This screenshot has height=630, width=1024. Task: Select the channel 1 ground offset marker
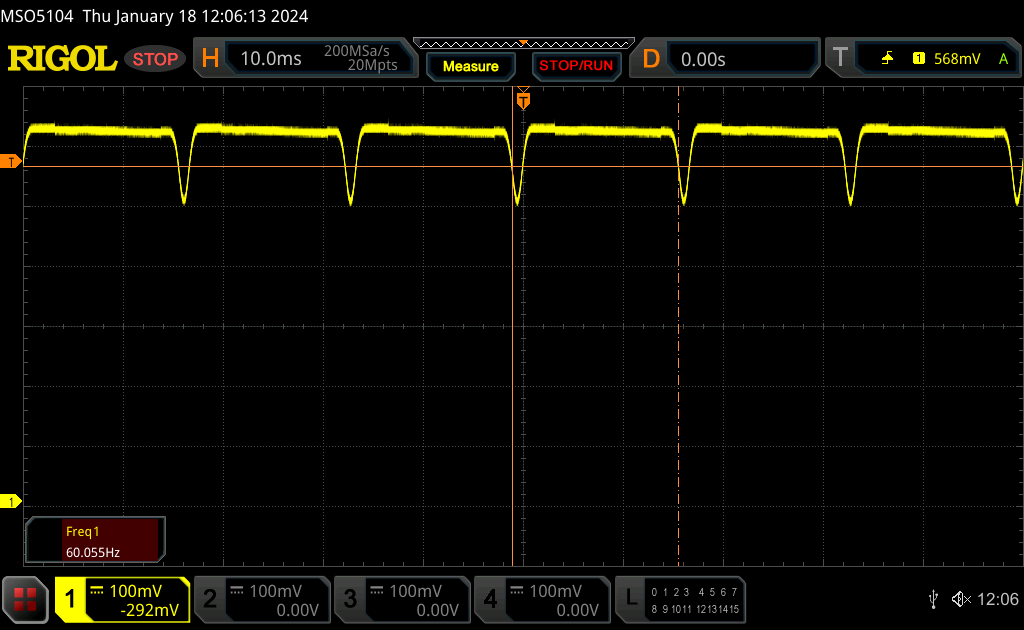pyautogui.click(x=13, y=501)
